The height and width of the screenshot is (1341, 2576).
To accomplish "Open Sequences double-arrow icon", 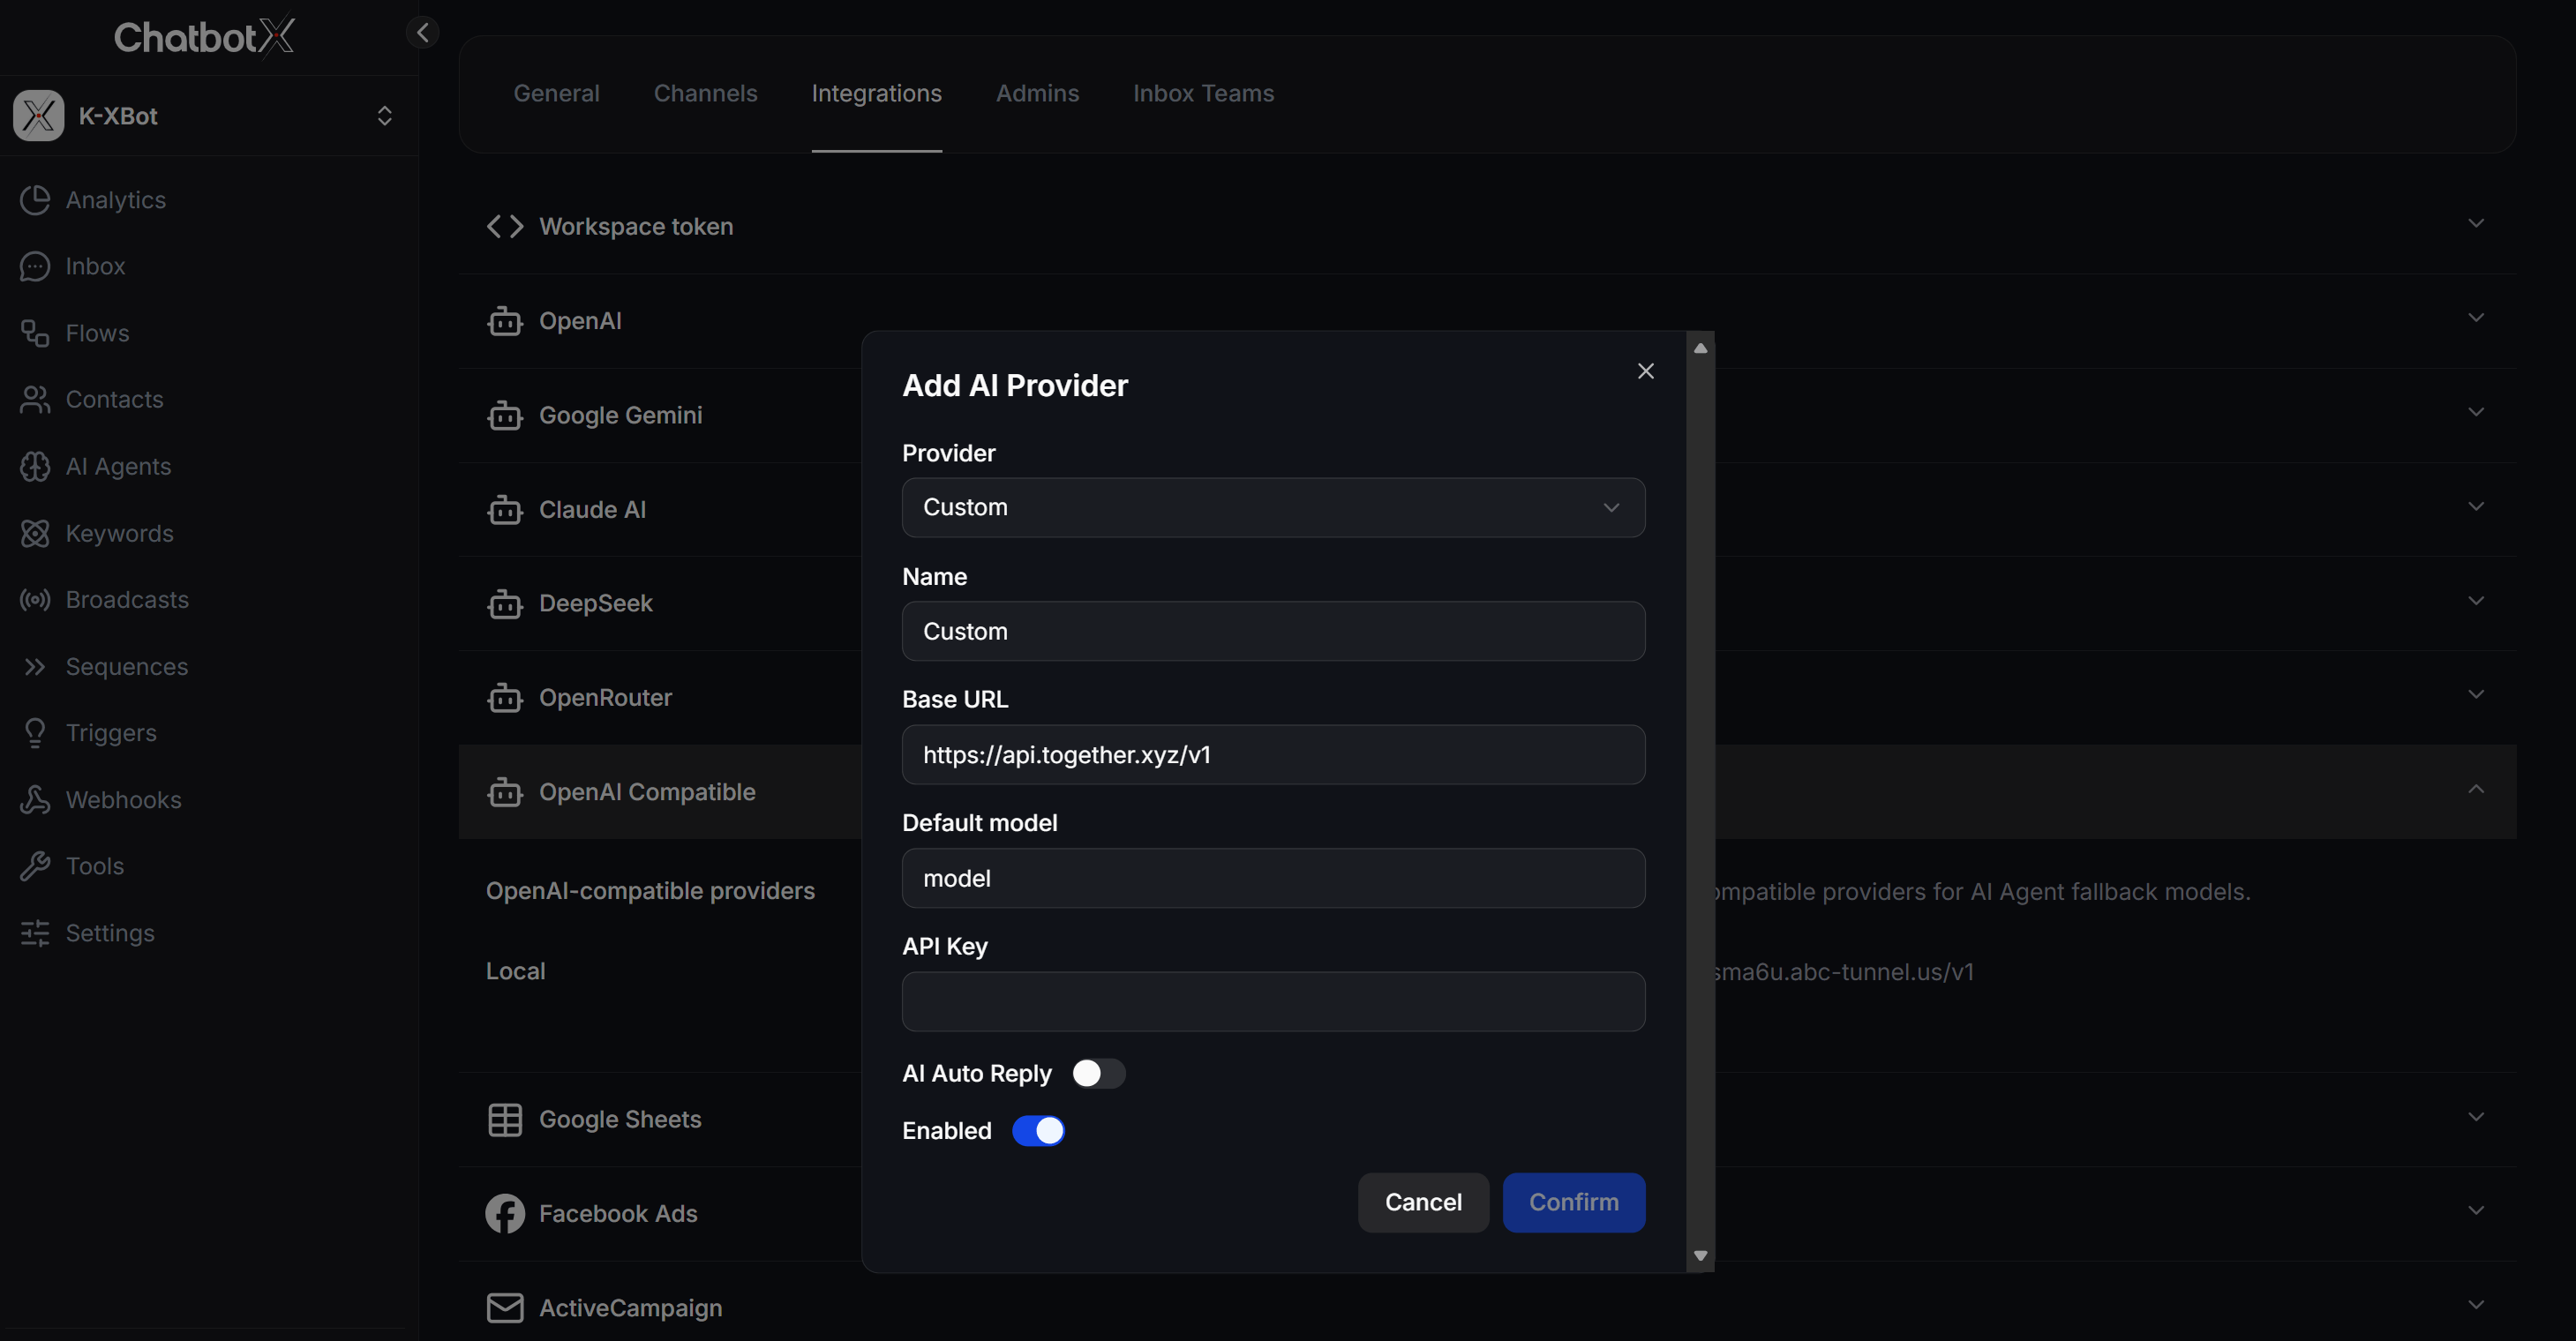I will pyautogui.click(x=35, y=666).
